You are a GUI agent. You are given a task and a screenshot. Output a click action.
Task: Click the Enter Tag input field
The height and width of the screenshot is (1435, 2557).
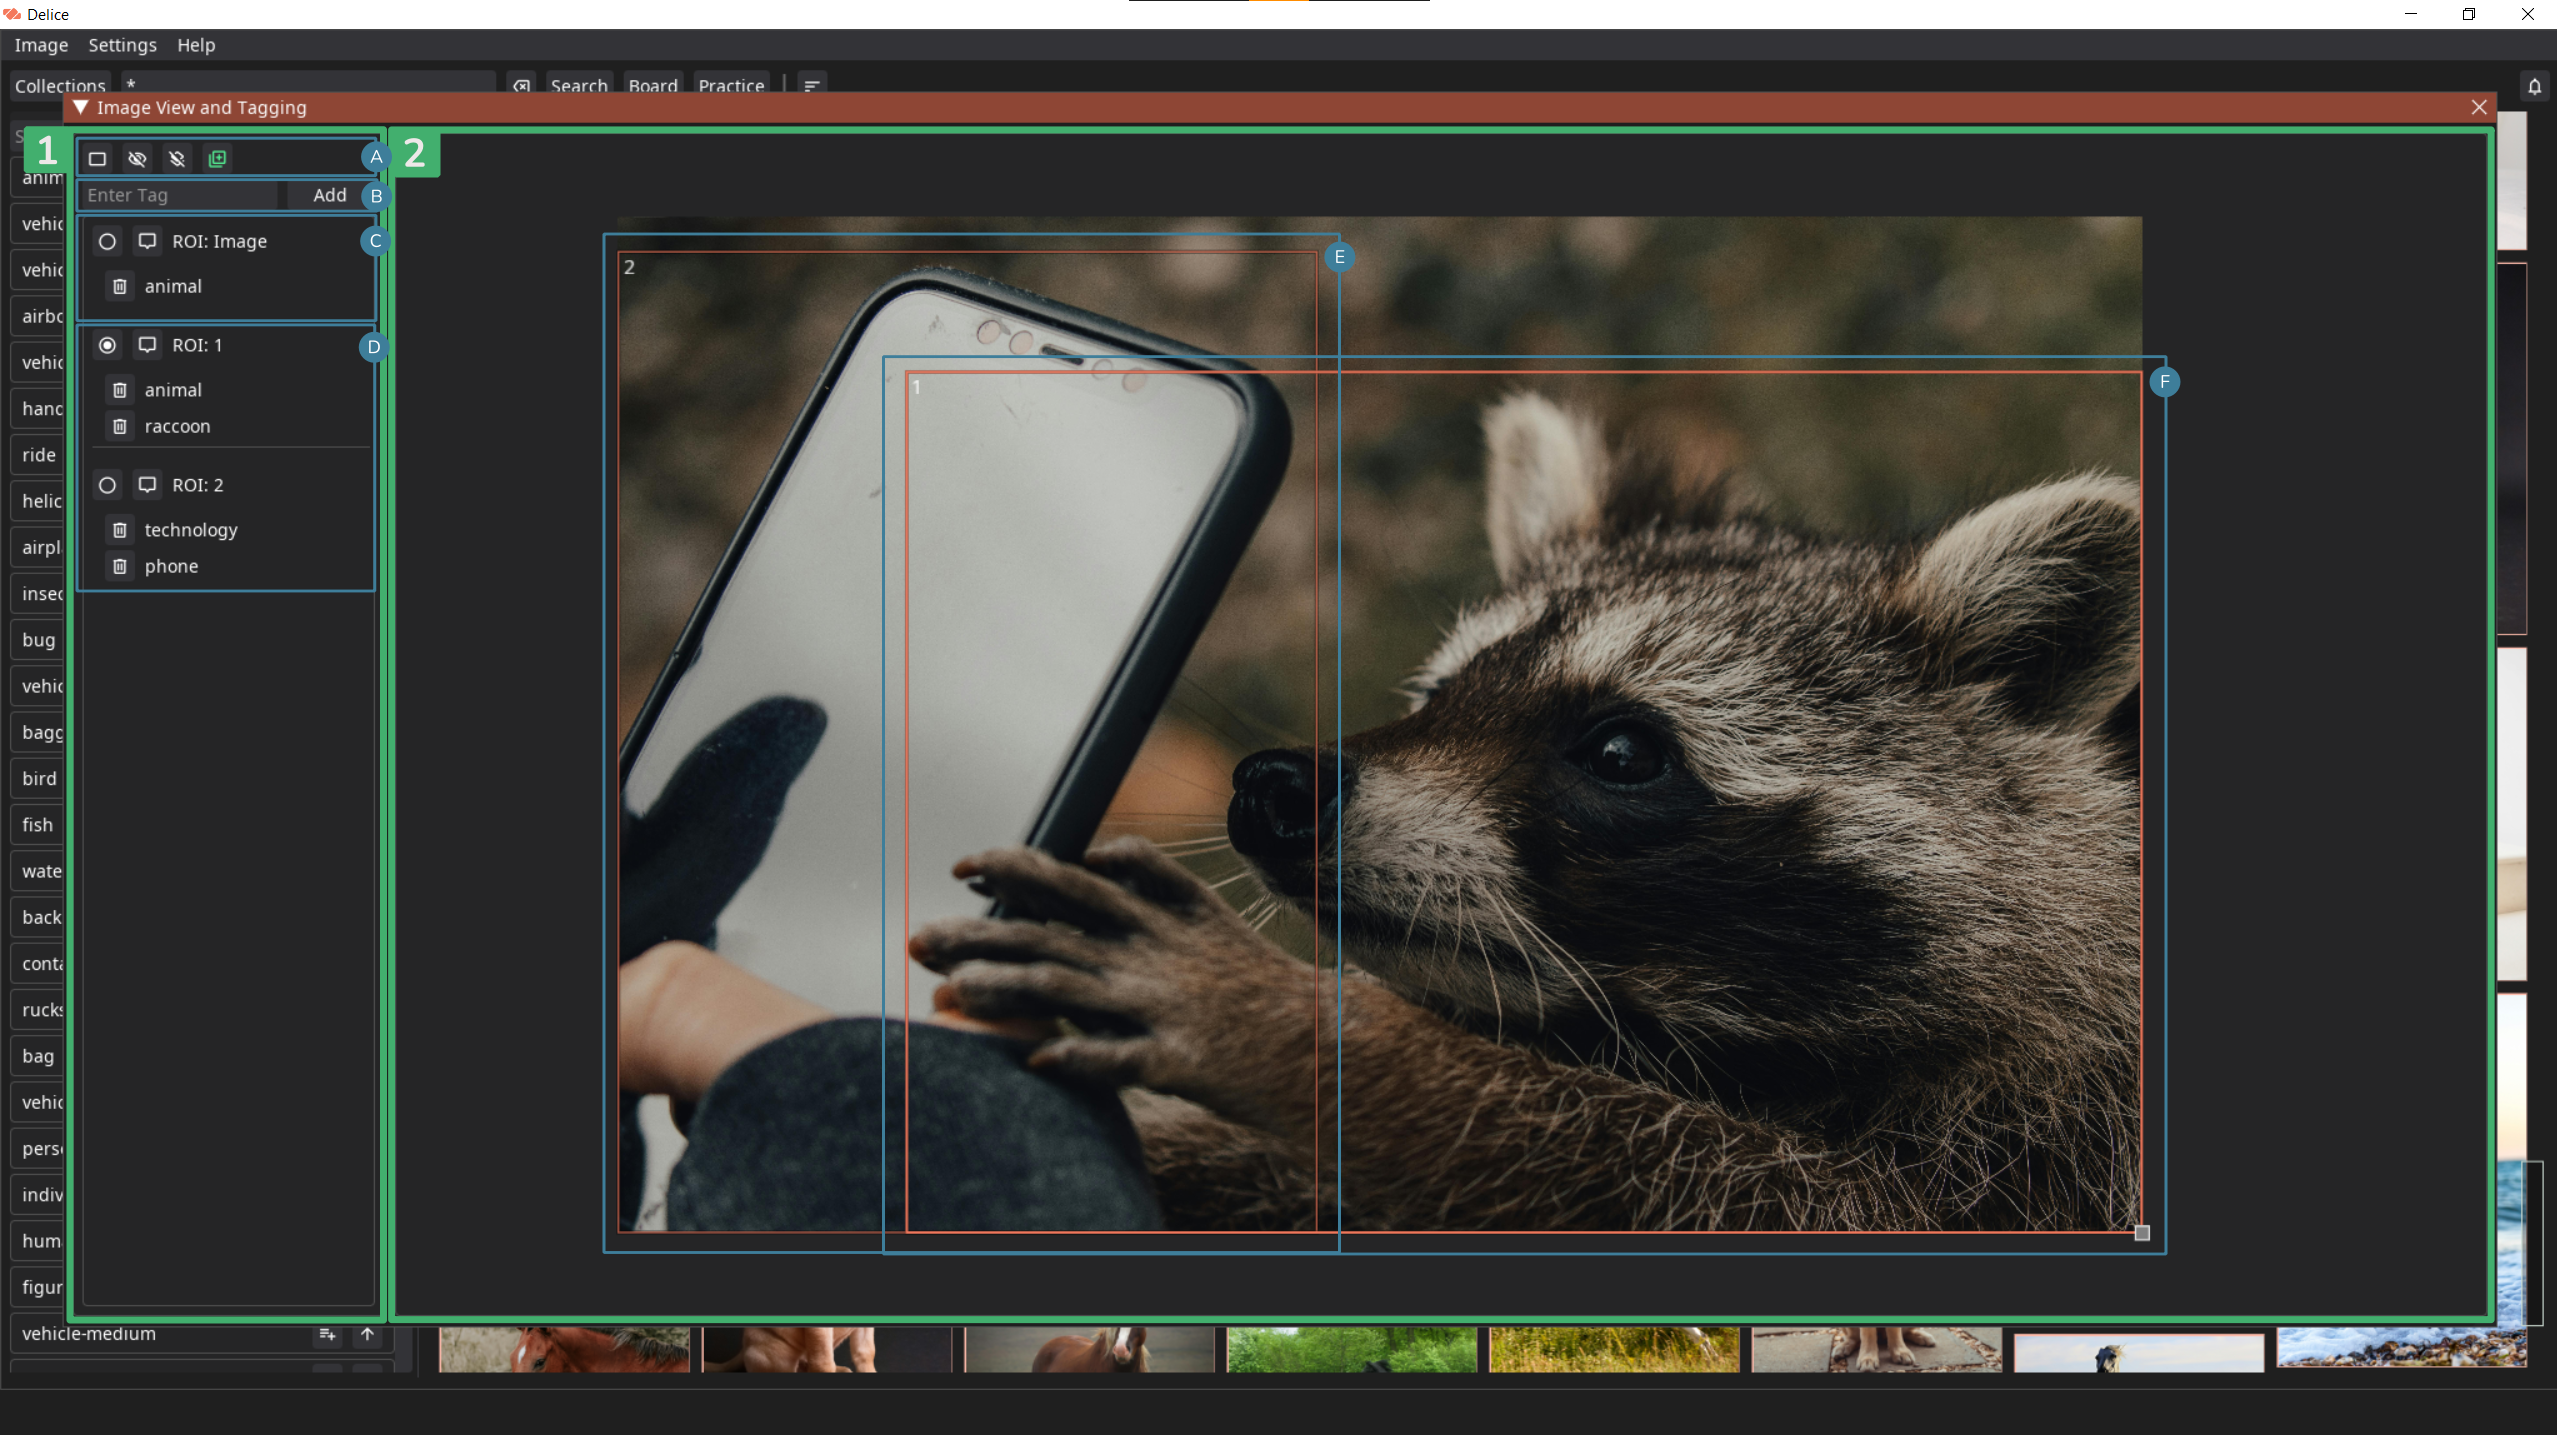click(x=180, y=195)
